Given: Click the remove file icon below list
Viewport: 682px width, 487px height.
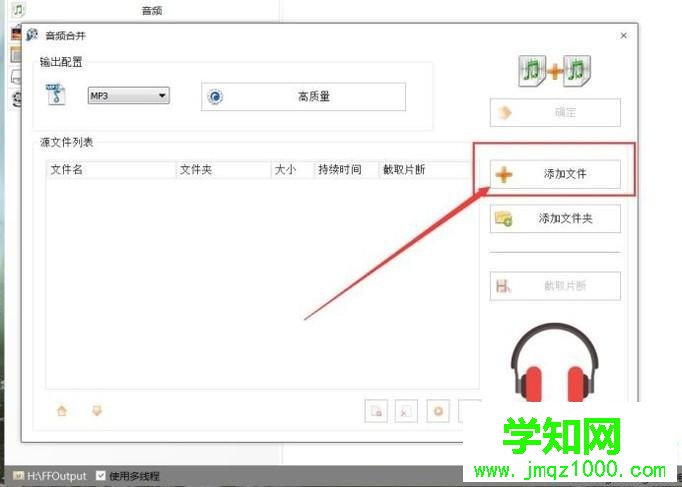Looking at the screenshot, I should click(376, 411).
